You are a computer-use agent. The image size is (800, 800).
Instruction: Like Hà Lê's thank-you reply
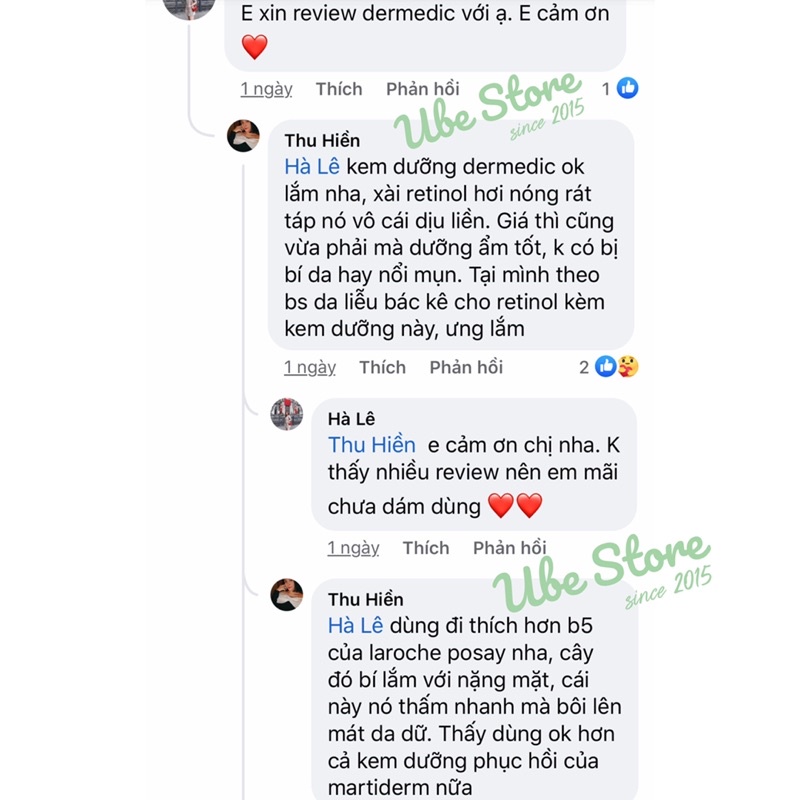pos(426,548)
